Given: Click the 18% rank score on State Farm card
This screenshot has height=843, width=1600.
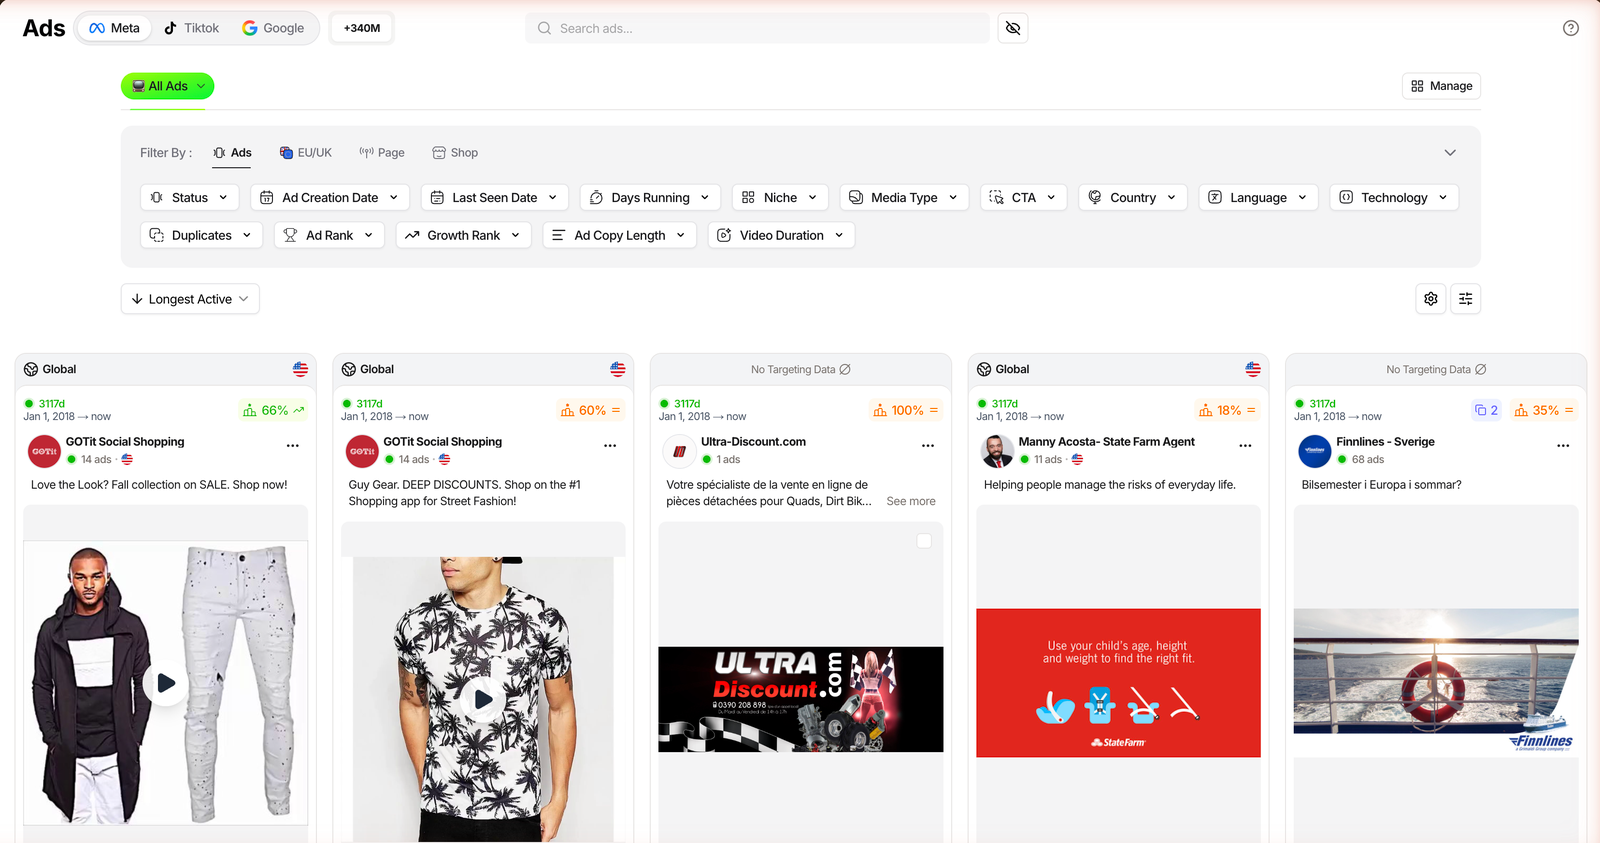Looking at the screenshot, I should coord(1227,410).
